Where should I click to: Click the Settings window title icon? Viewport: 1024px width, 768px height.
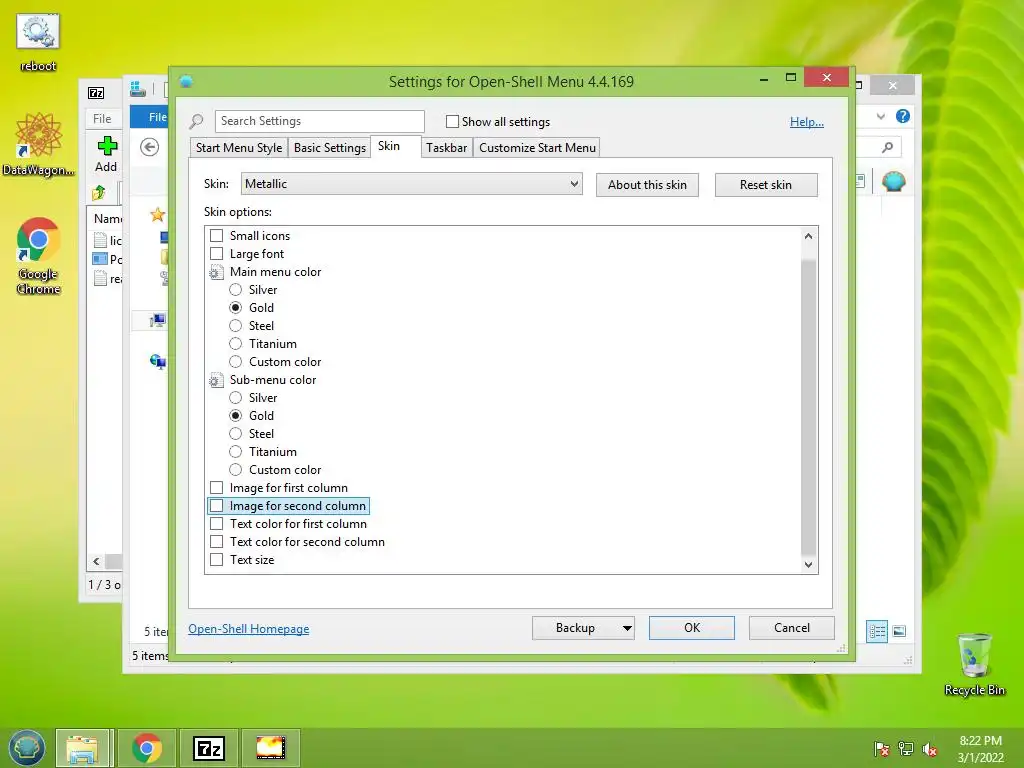(186, 81)
